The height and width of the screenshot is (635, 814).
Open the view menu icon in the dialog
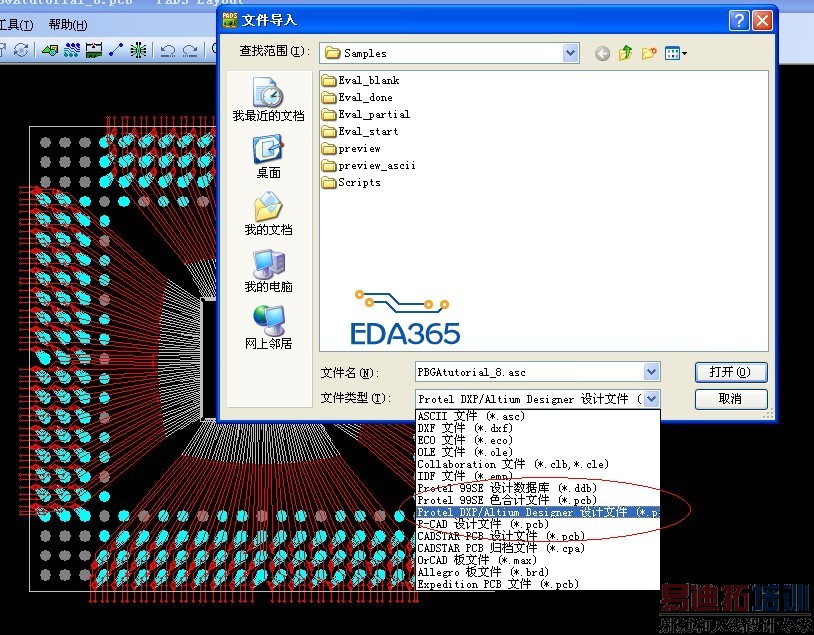(675, 53)
